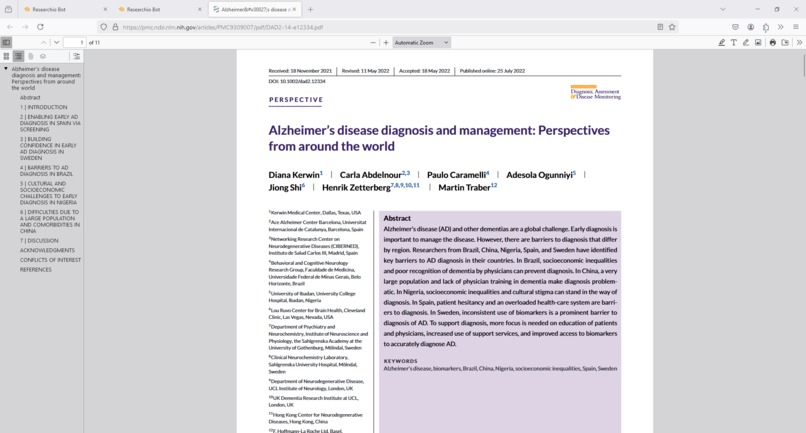Toggle reader view icon
Viewport: 806px width, 433px height.
(660, 27)
